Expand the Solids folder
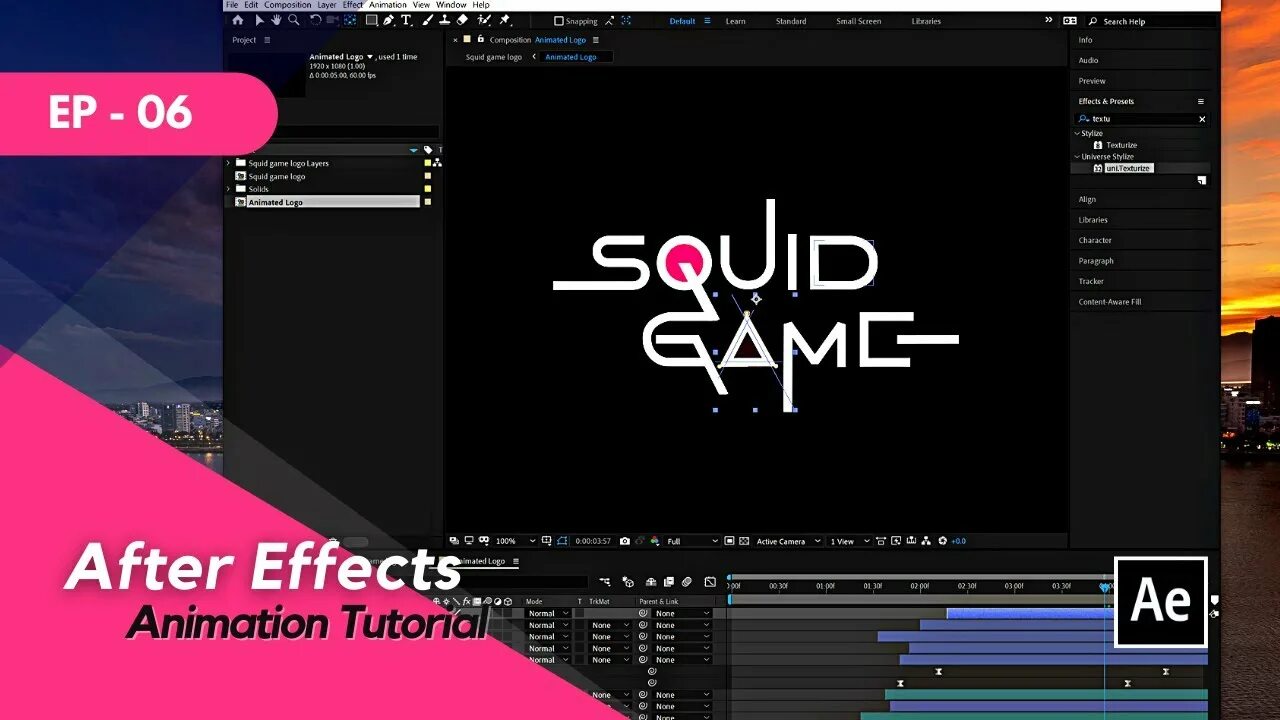Image resolution: width=1280 pixels, height=720 pixels. tap(228, 189)
